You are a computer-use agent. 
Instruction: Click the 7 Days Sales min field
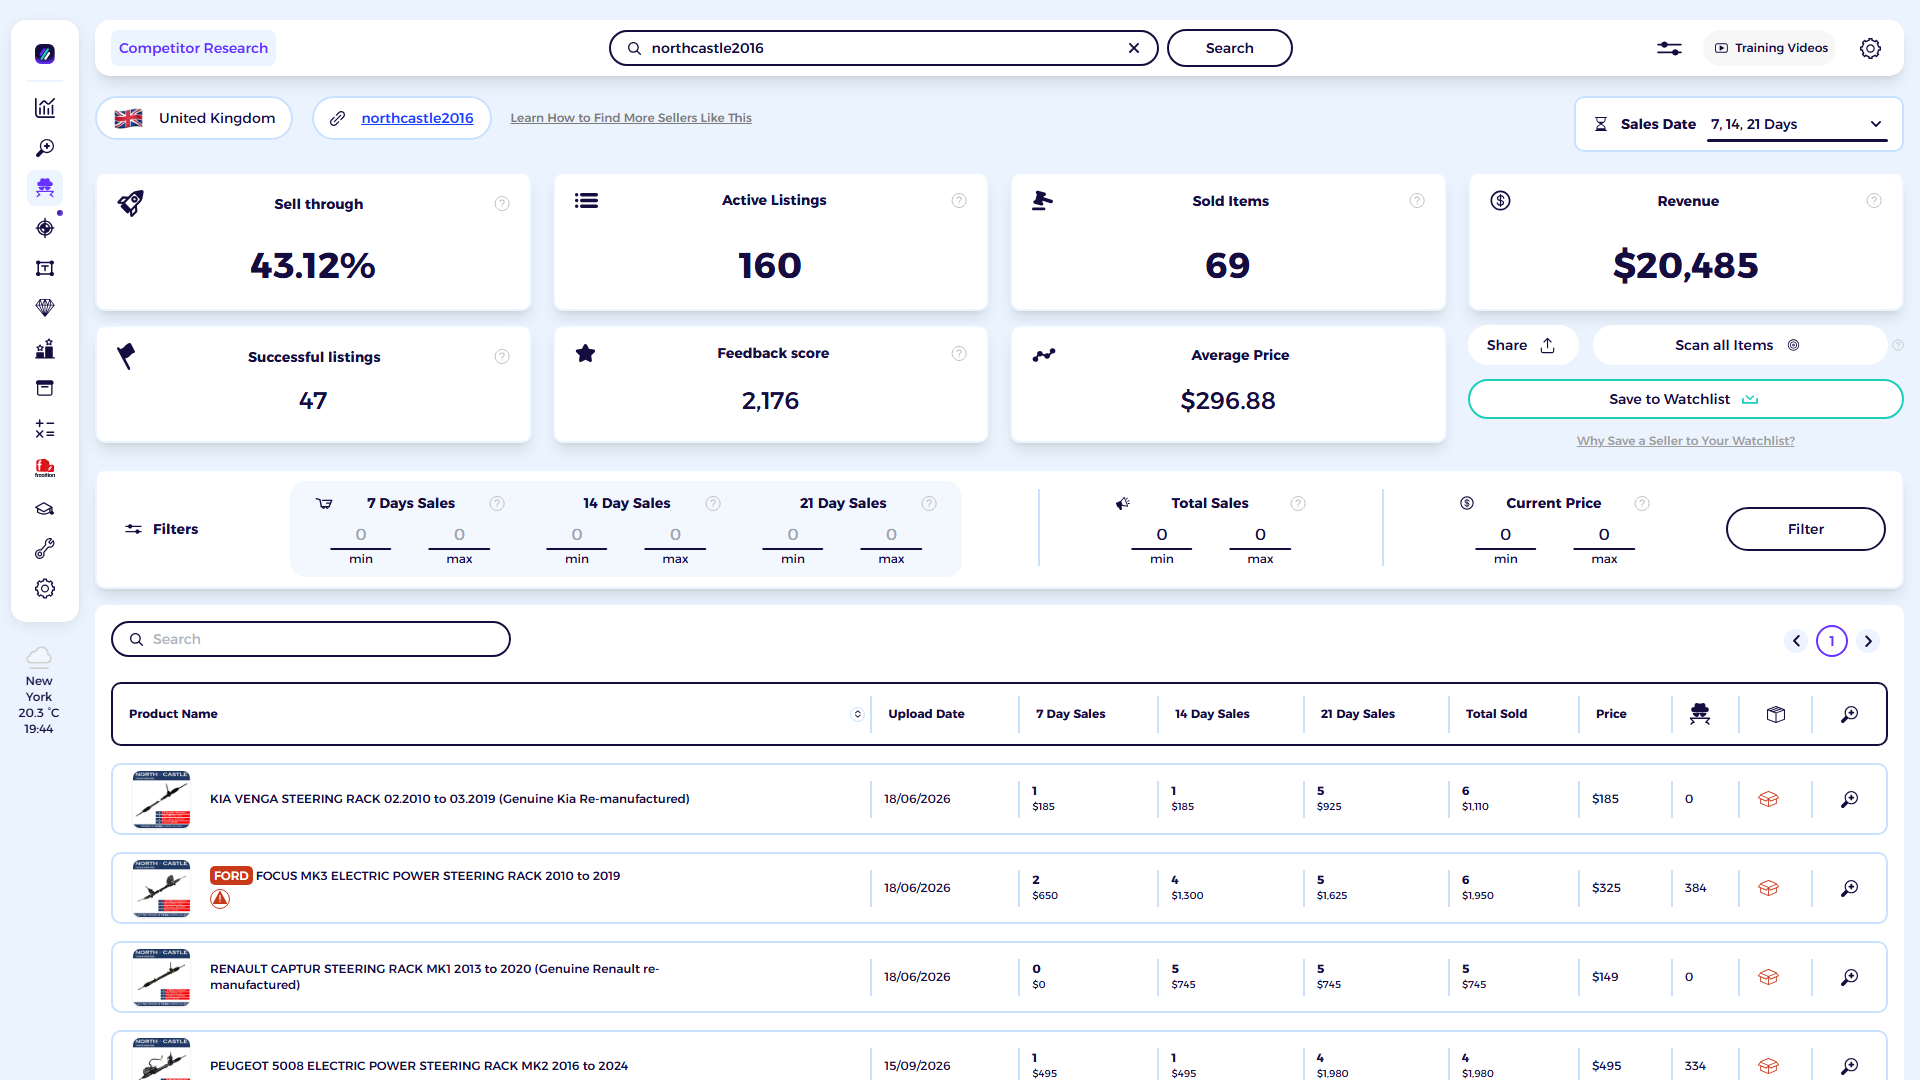tap(361, 536)
